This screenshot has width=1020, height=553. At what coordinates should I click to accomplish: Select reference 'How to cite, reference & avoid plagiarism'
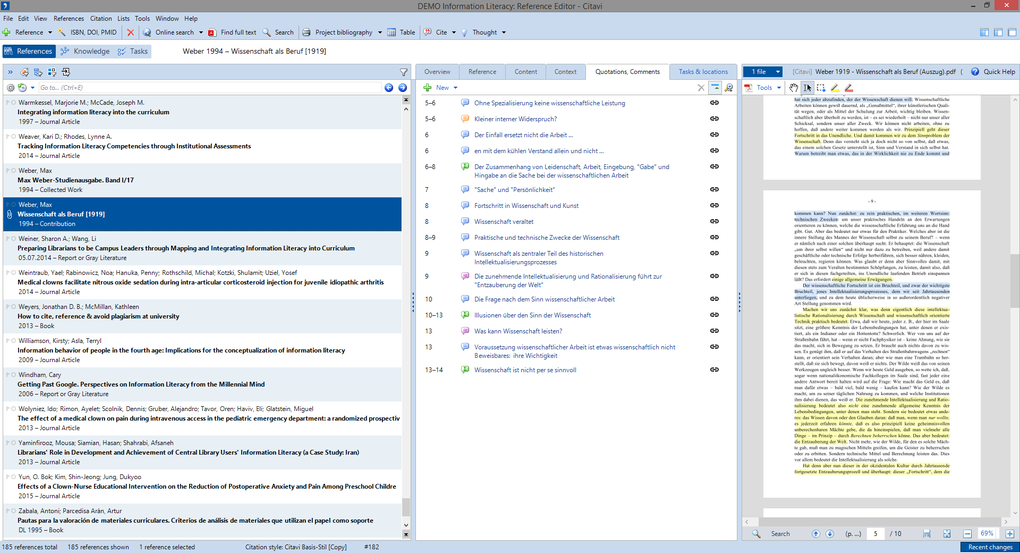202,316
